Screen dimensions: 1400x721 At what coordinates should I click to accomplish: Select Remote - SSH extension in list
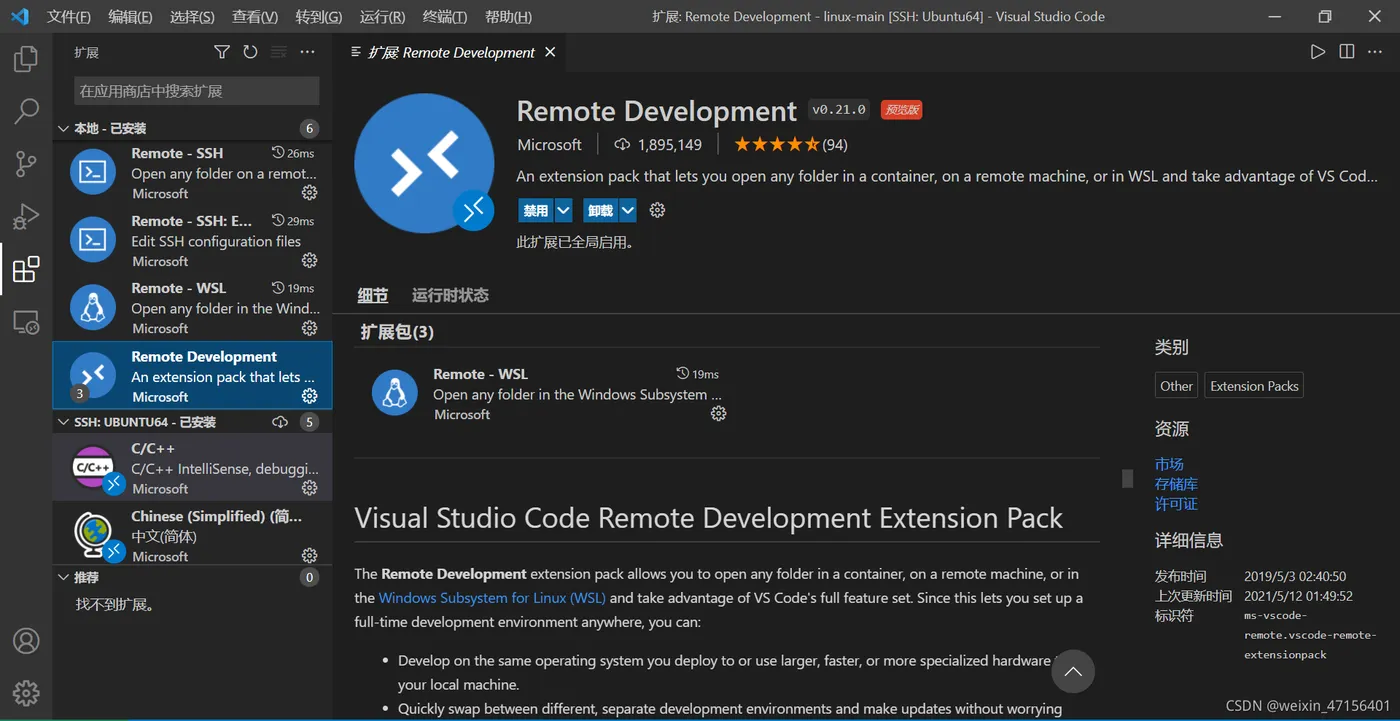192,173
